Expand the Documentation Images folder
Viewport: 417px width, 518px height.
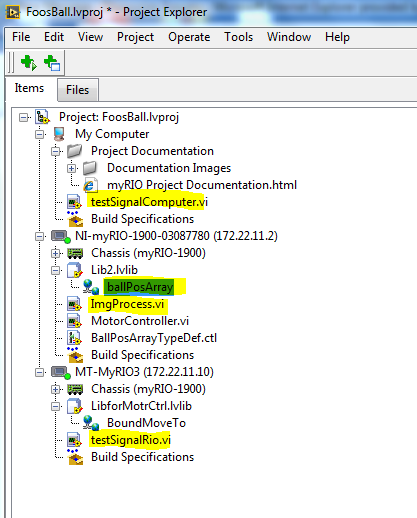[71, 168]
